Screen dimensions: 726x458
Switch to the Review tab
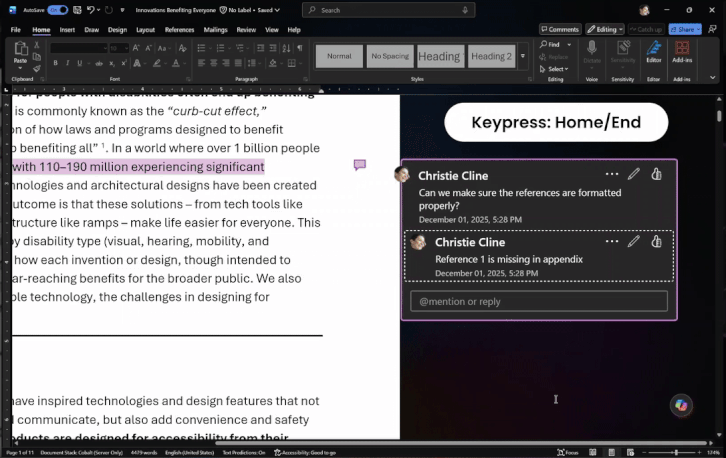246,30
